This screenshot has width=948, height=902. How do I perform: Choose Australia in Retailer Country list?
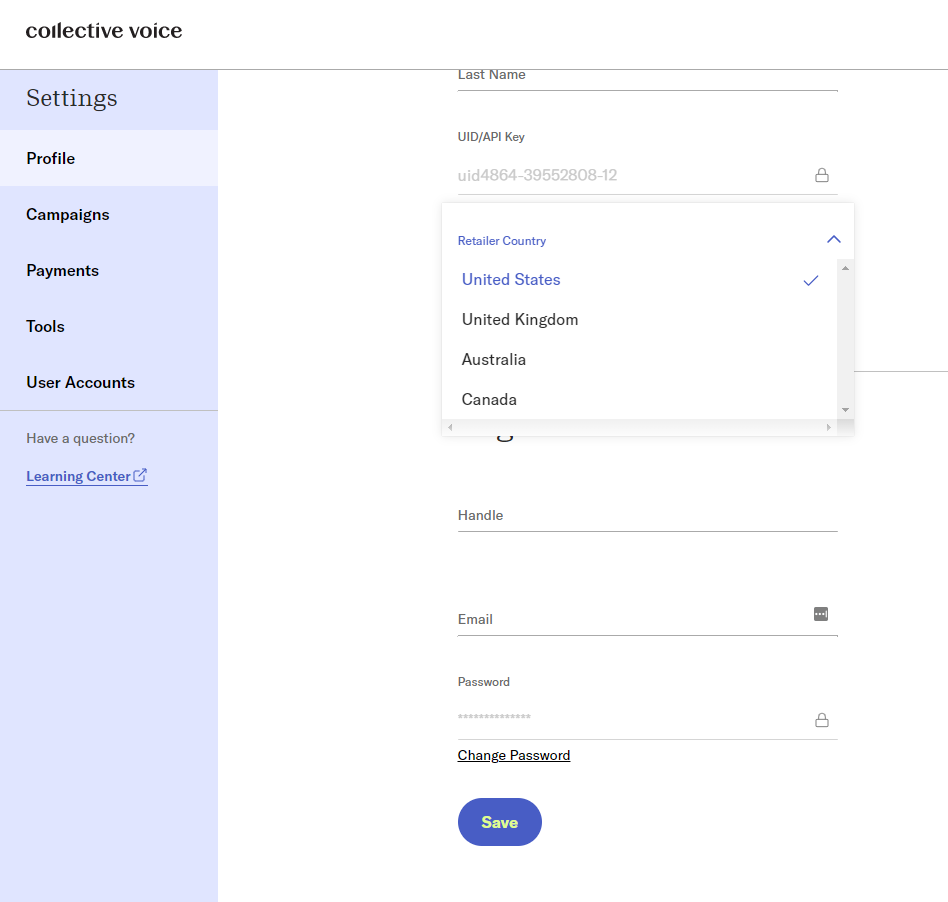point(494,360)
